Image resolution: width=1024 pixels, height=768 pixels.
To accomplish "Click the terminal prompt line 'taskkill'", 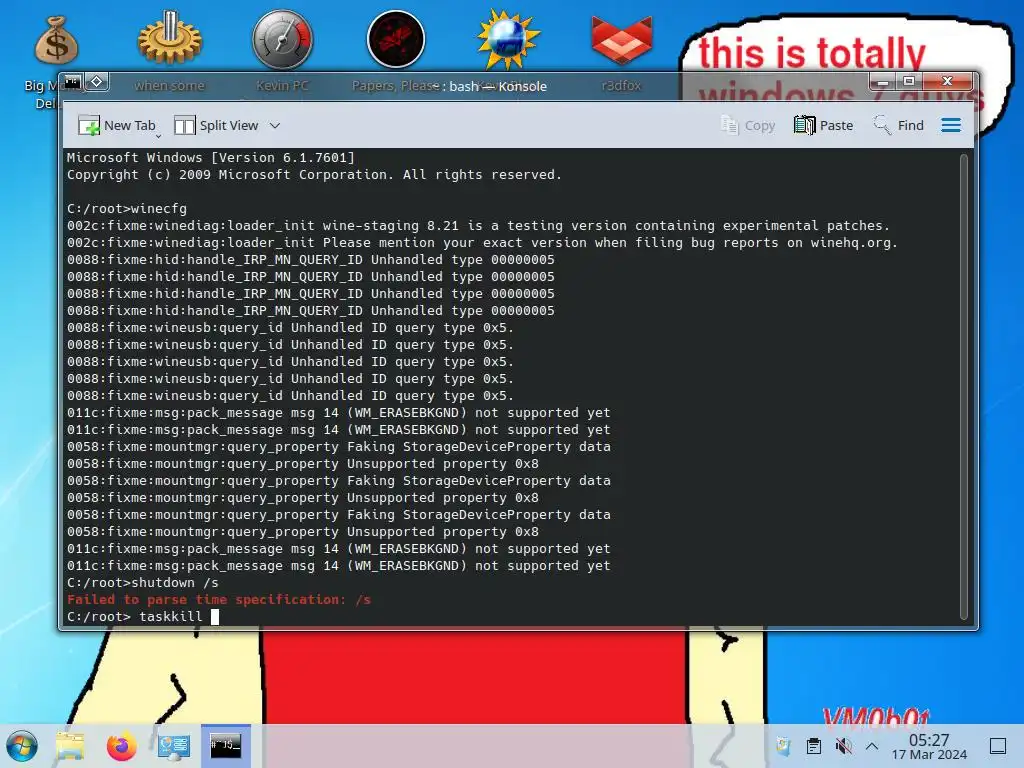I will click(x=143, y=616).
